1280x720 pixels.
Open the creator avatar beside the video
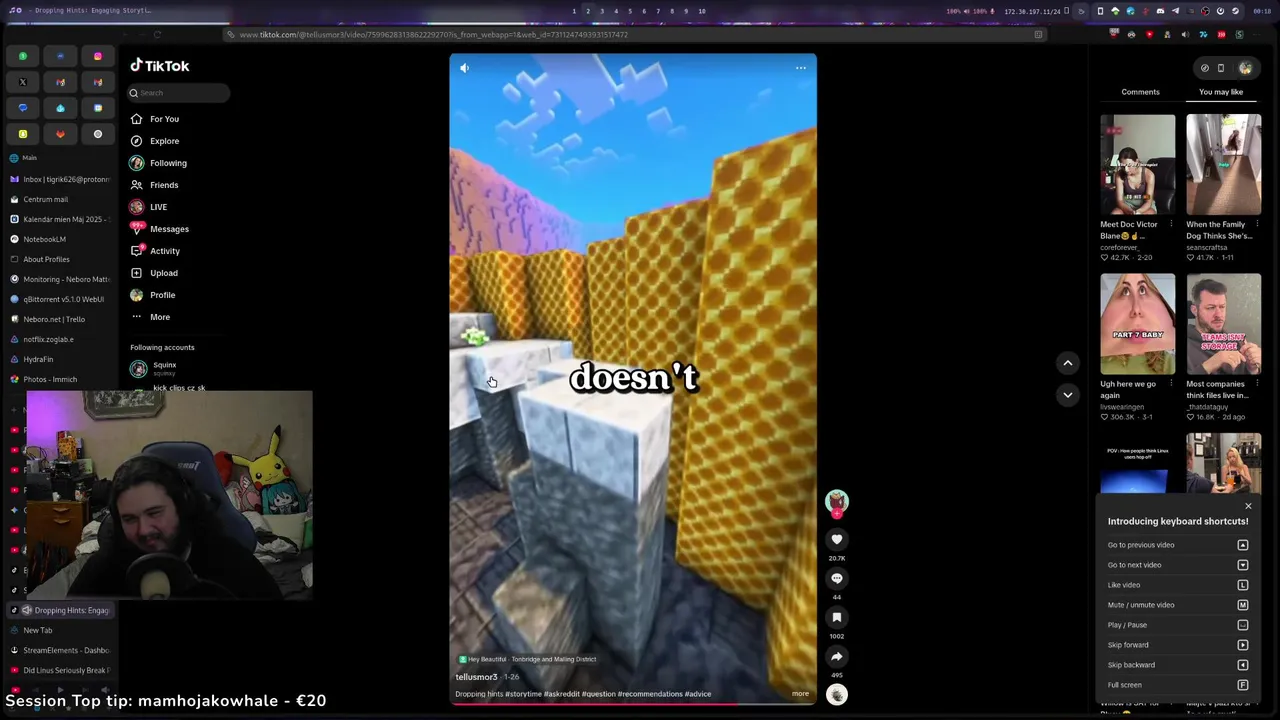coord(837,501)
